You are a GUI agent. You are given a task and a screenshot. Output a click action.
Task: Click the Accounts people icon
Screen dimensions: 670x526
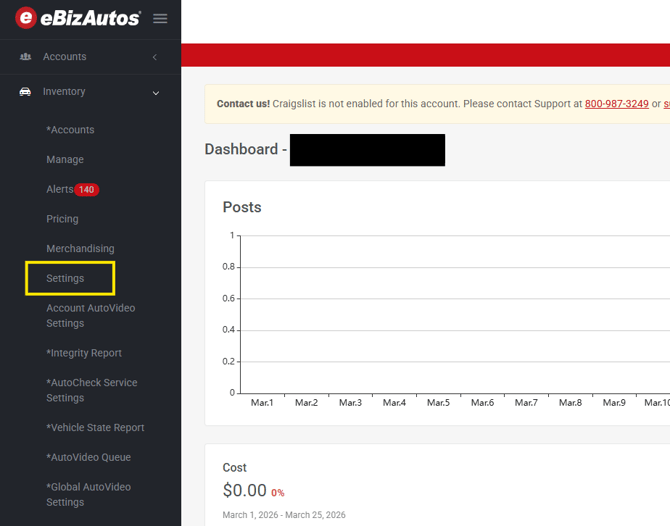26,56
